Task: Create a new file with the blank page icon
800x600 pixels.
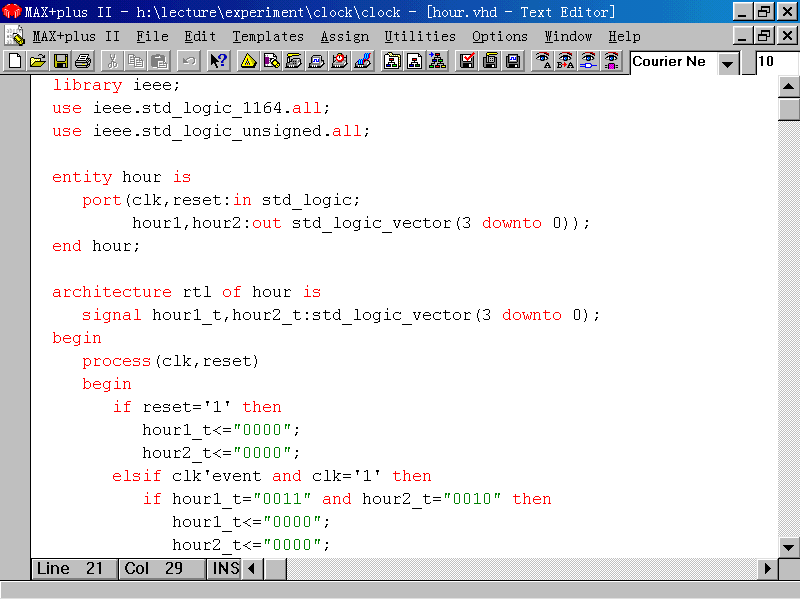Action: [15, 61]
